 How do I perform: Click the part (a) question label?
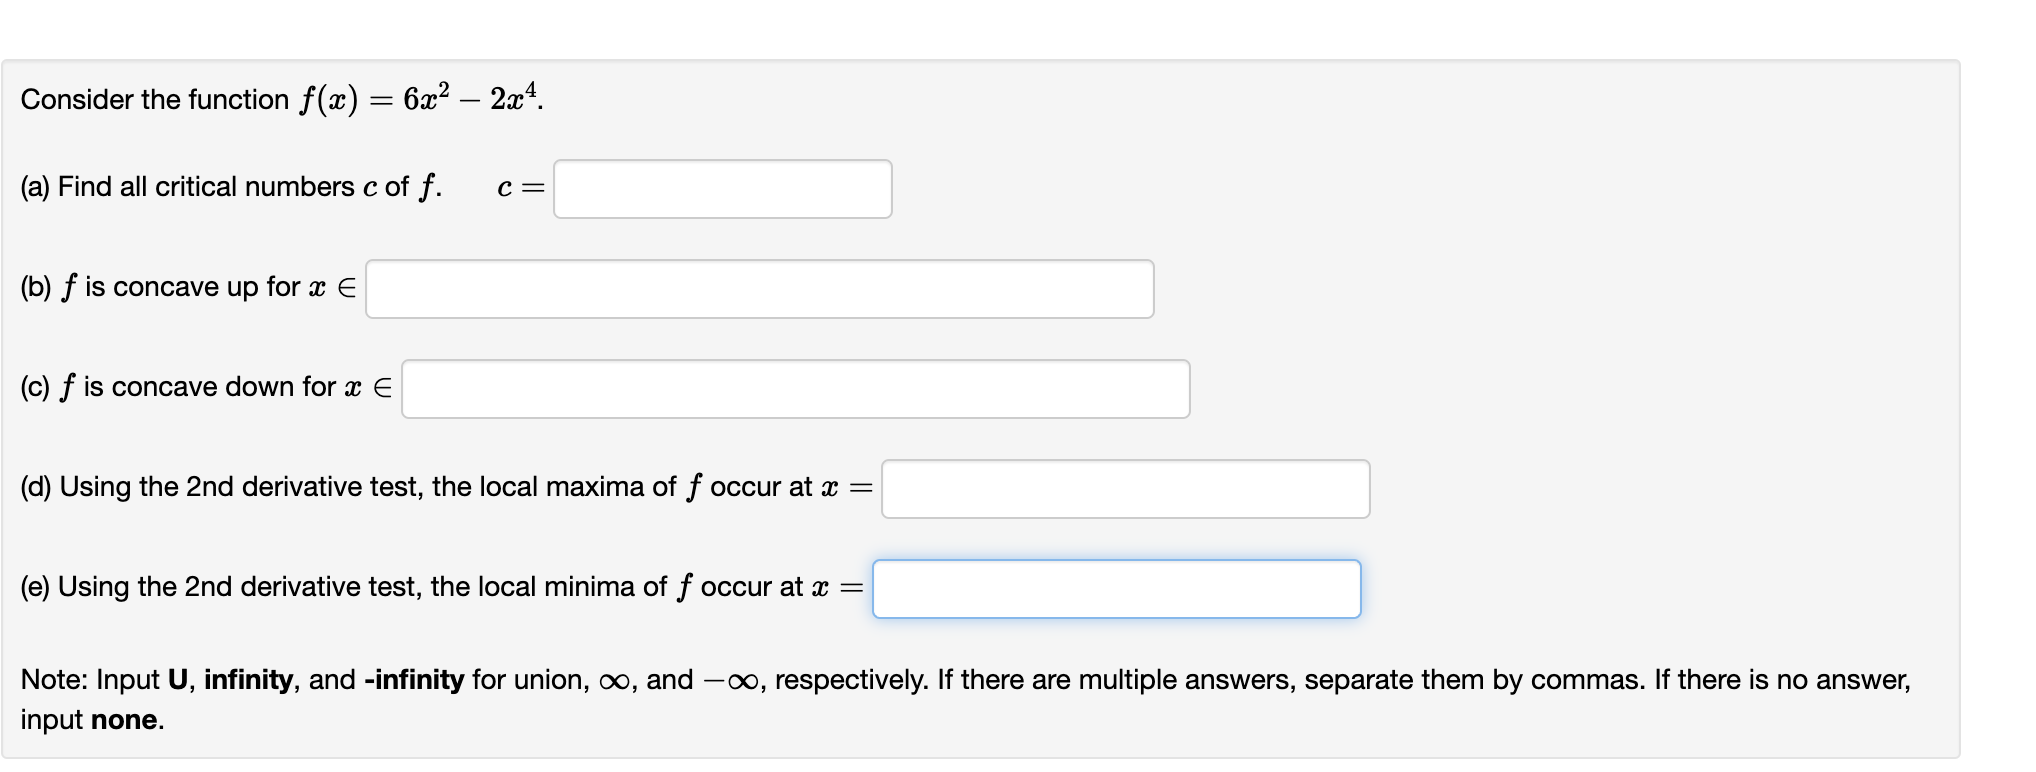pyautogui.click(x=230, y=186)
